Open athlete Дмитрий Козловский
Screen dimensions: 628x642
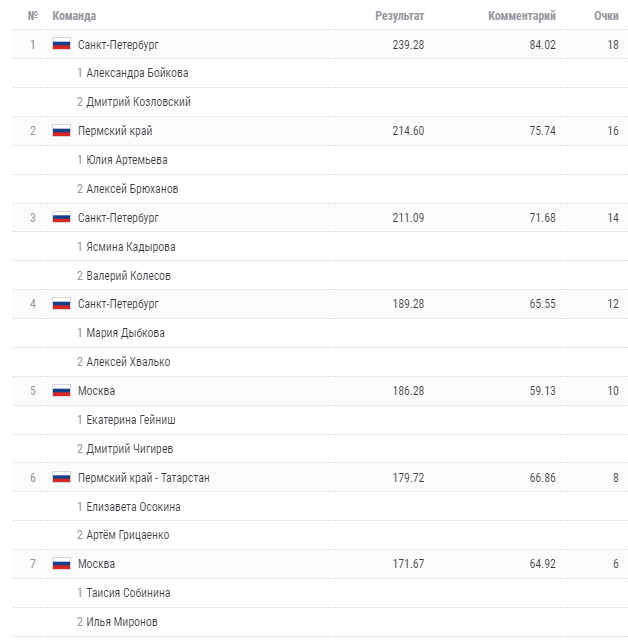pos(138,102)
